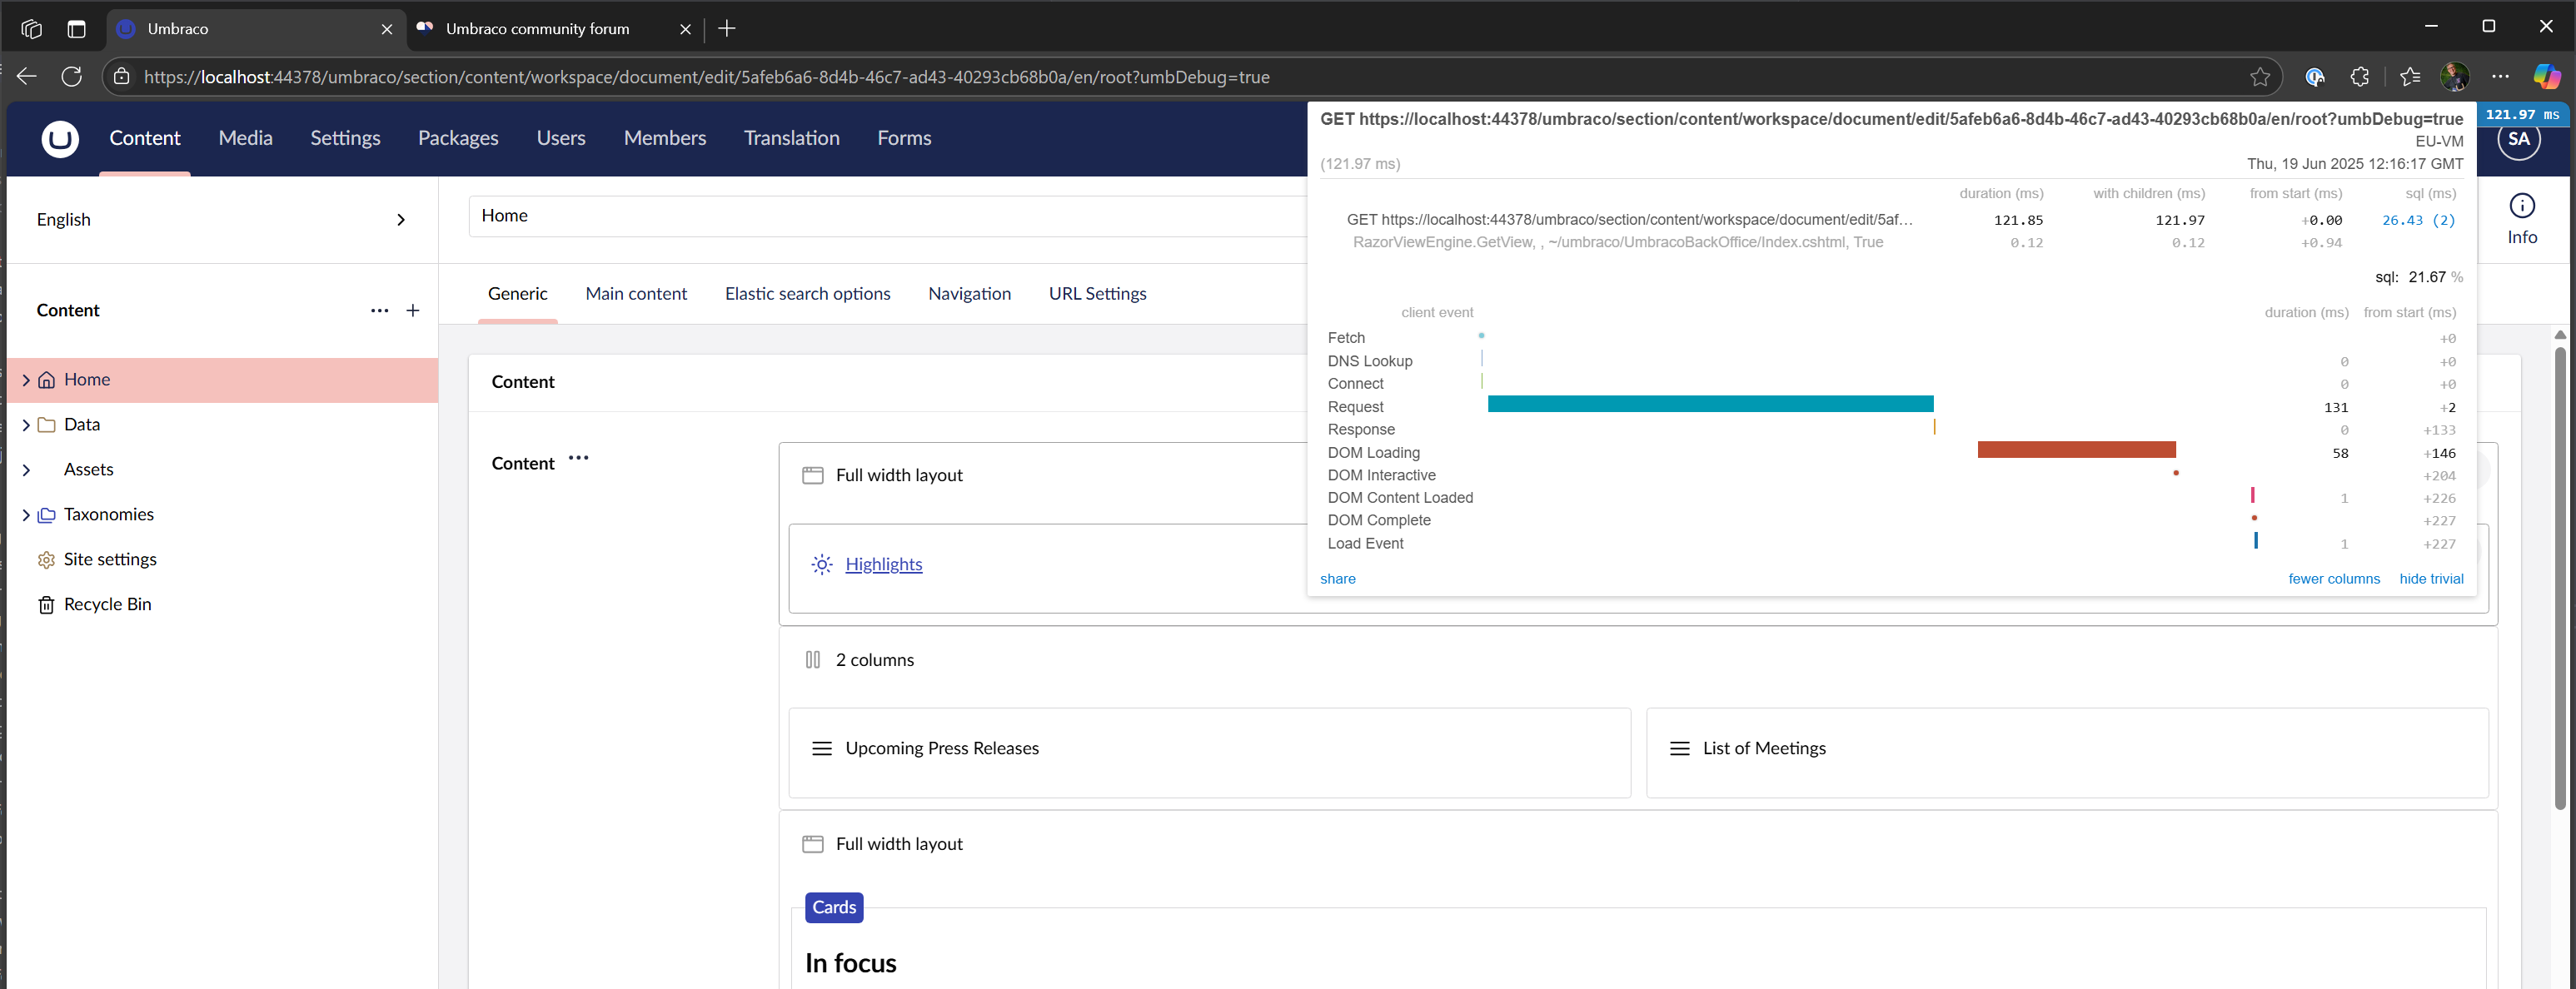Expand the Home tree node
The image size is (2576, 989).
(26, 380)
